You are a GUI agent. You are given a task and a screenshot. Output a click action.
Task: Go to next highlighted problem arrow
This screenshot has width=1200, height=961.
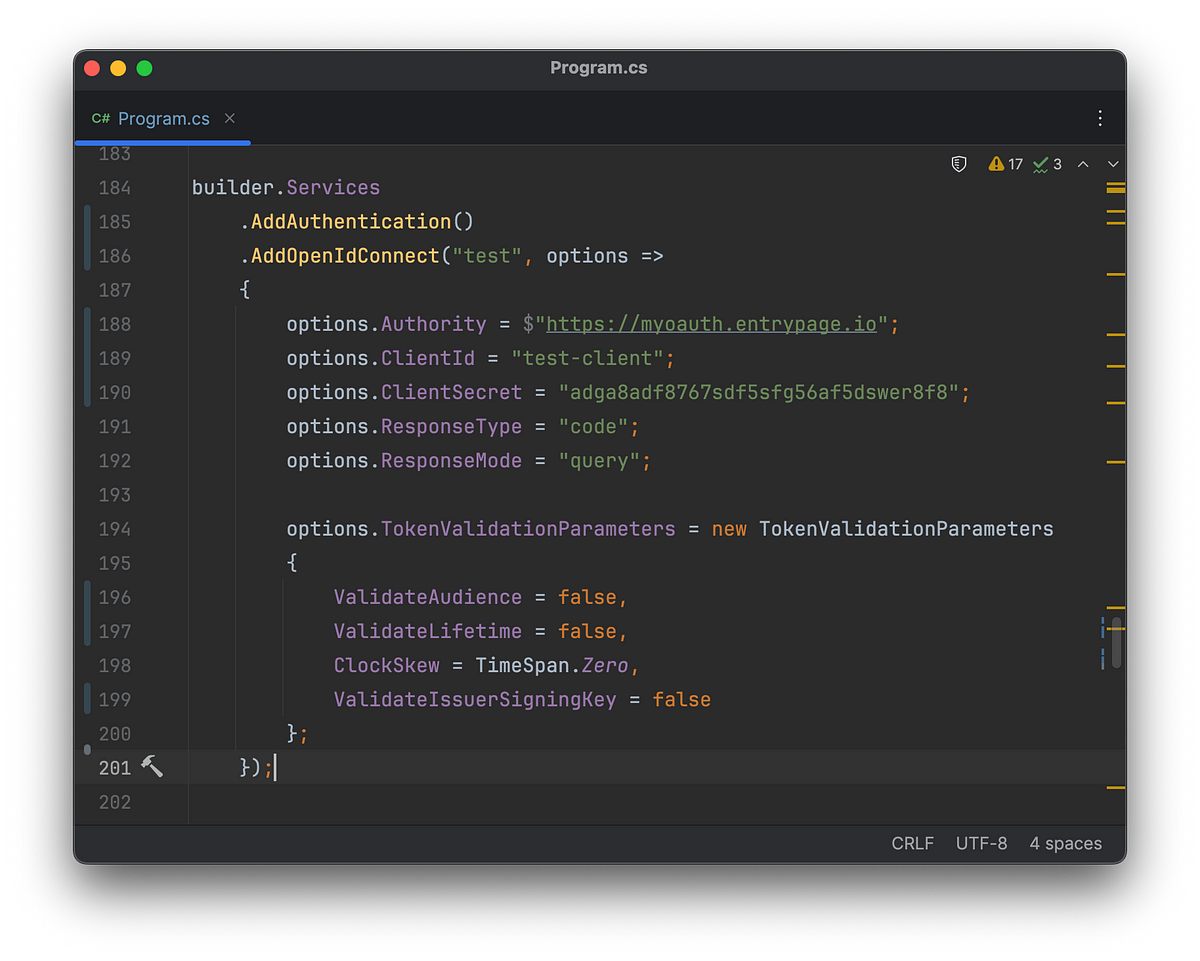click(x=1113, y=164)
